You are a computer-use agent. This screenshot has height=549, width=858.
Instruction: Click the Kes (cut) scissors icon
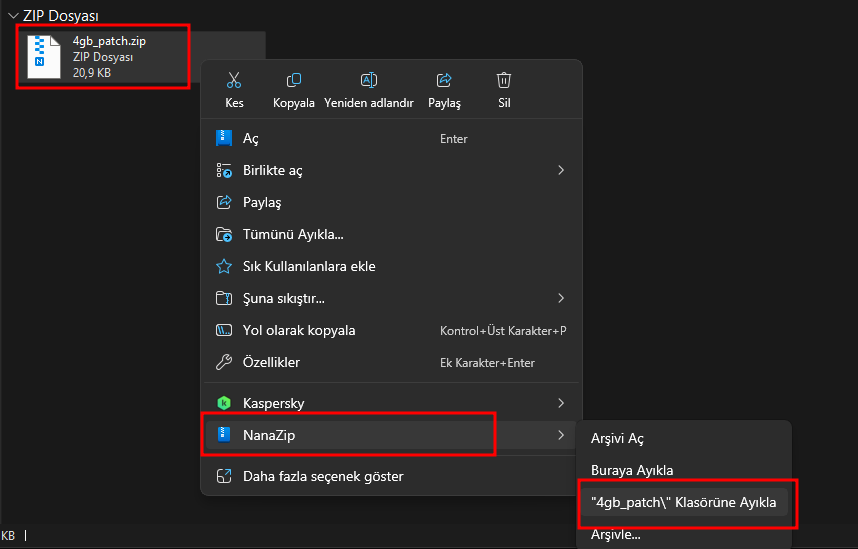tap(234, 80)
